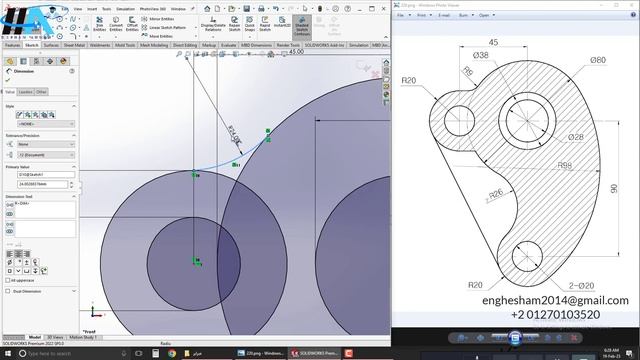The height and width of the screenshot is (360, 640).
Task: Click the Convert Entities tool
Action: (116, 24)
